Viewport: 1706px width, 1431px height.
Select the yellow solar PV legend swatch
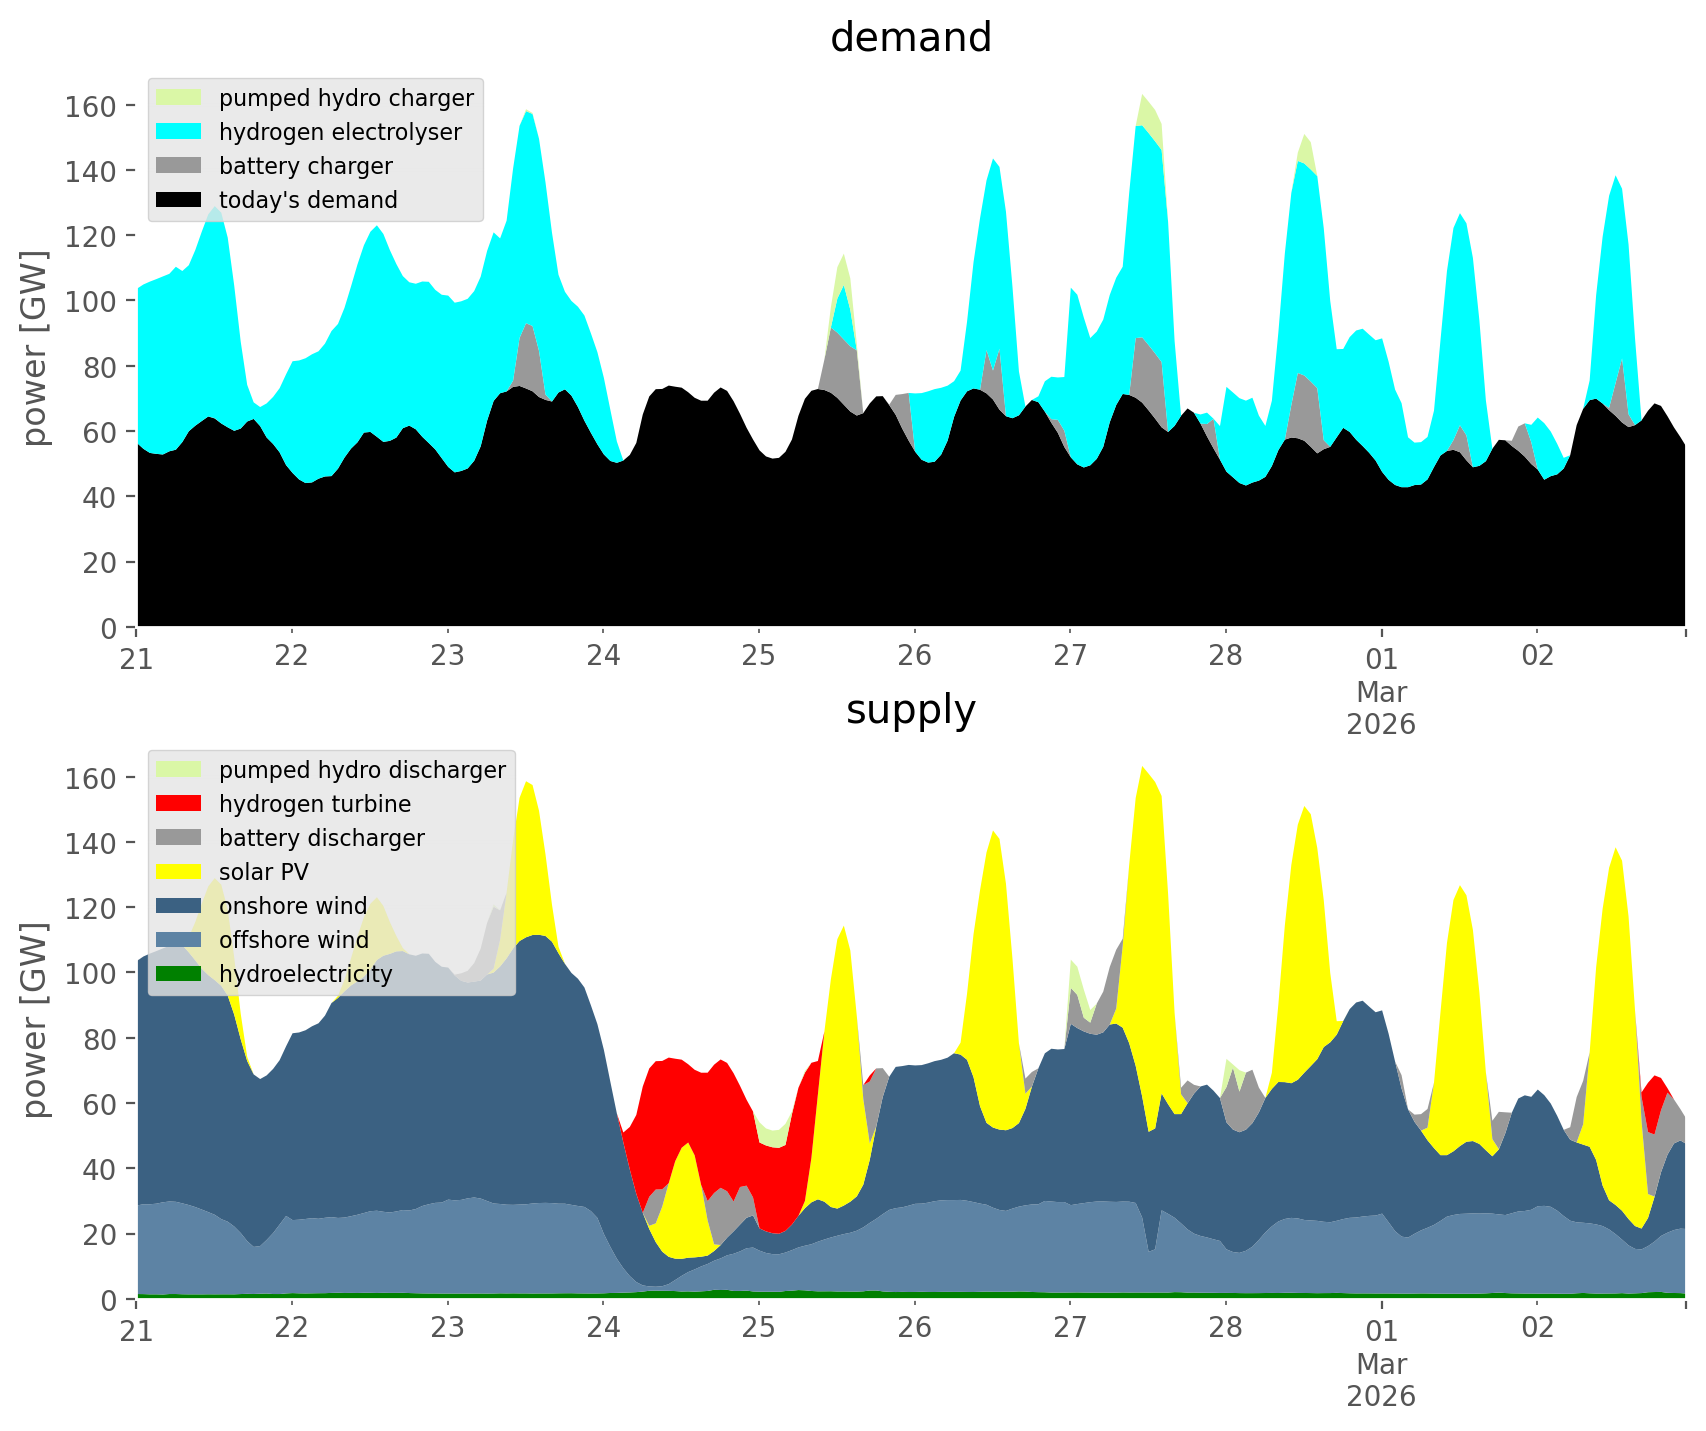point(179,872)
